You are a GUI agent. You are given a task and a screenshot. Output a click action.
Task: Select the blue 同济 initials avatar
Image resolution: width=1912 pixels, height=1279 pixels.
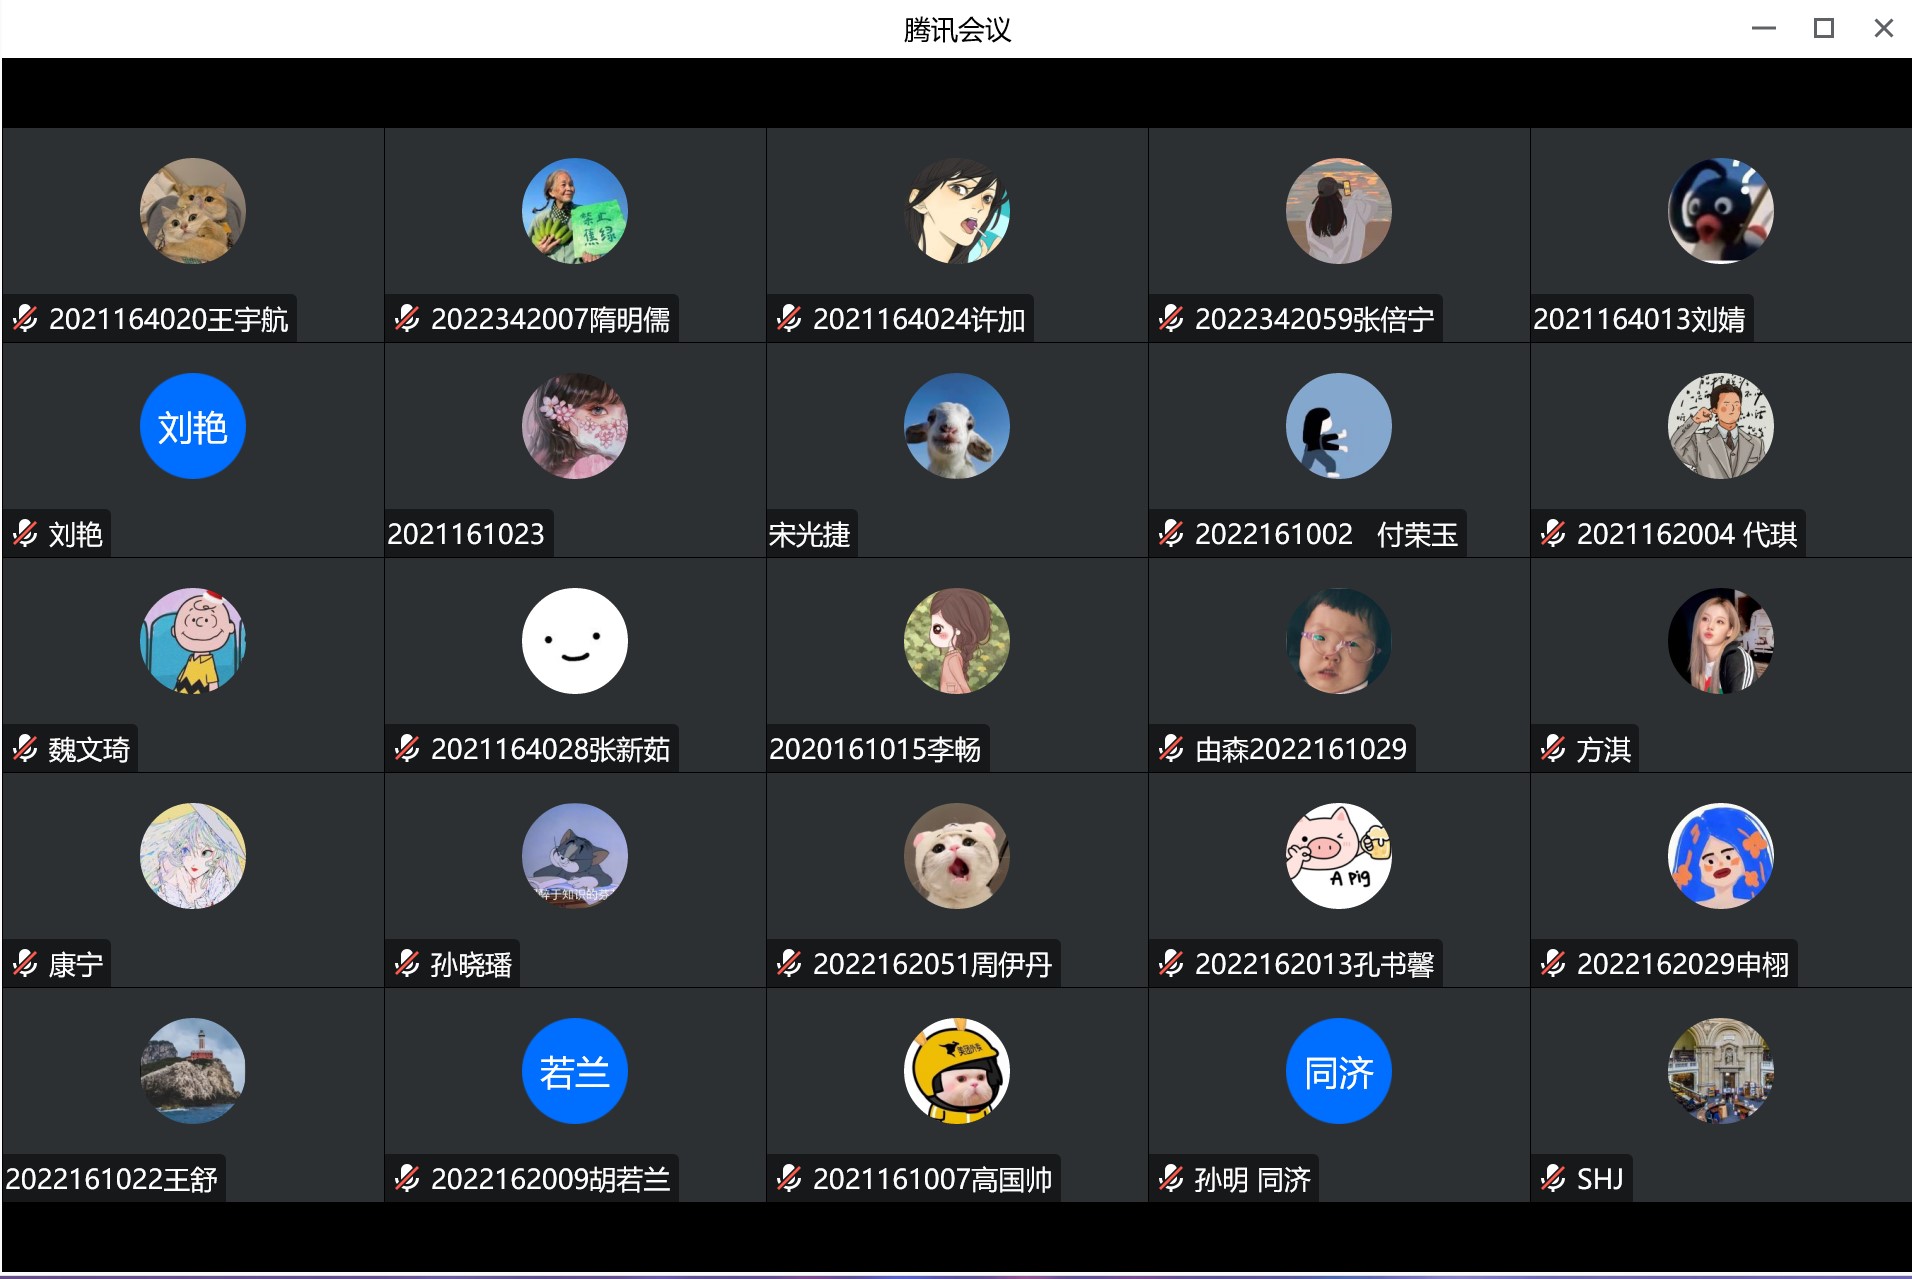tap(1339, 1071)
